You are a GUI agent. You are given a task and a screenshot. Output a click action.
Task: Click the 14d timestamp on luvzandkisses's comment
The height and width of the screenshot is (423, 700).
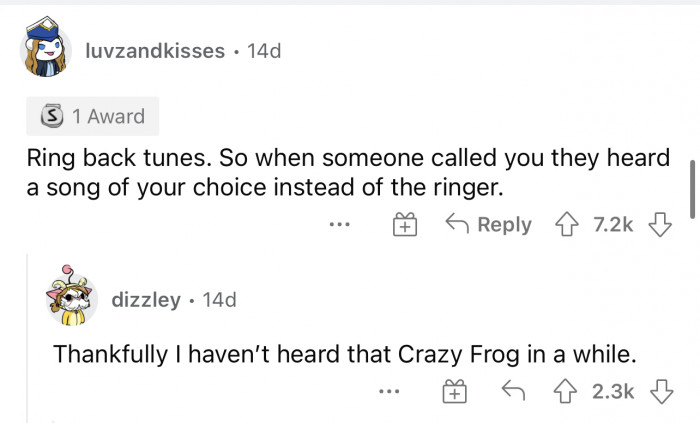click(262, 51)
